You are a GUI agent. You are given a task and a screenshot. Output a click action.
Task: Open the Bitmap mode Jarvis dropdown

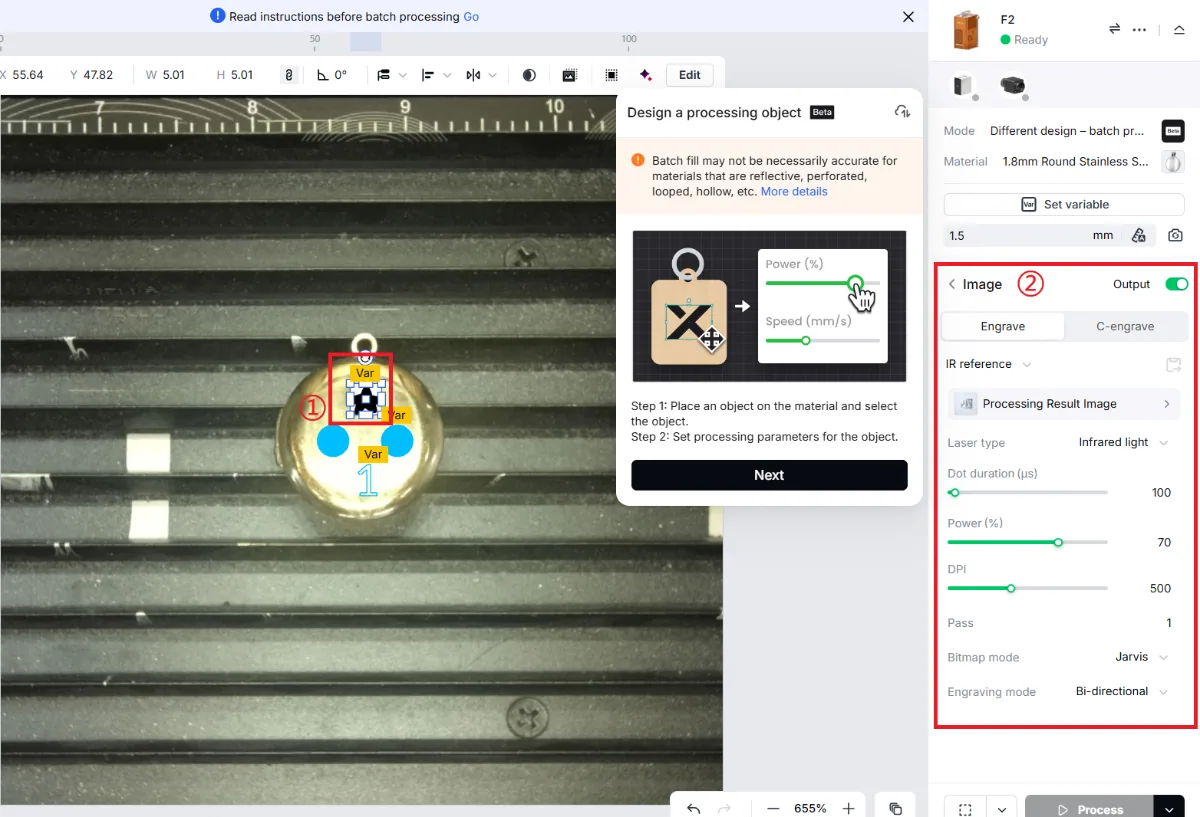coord(1141,657)
